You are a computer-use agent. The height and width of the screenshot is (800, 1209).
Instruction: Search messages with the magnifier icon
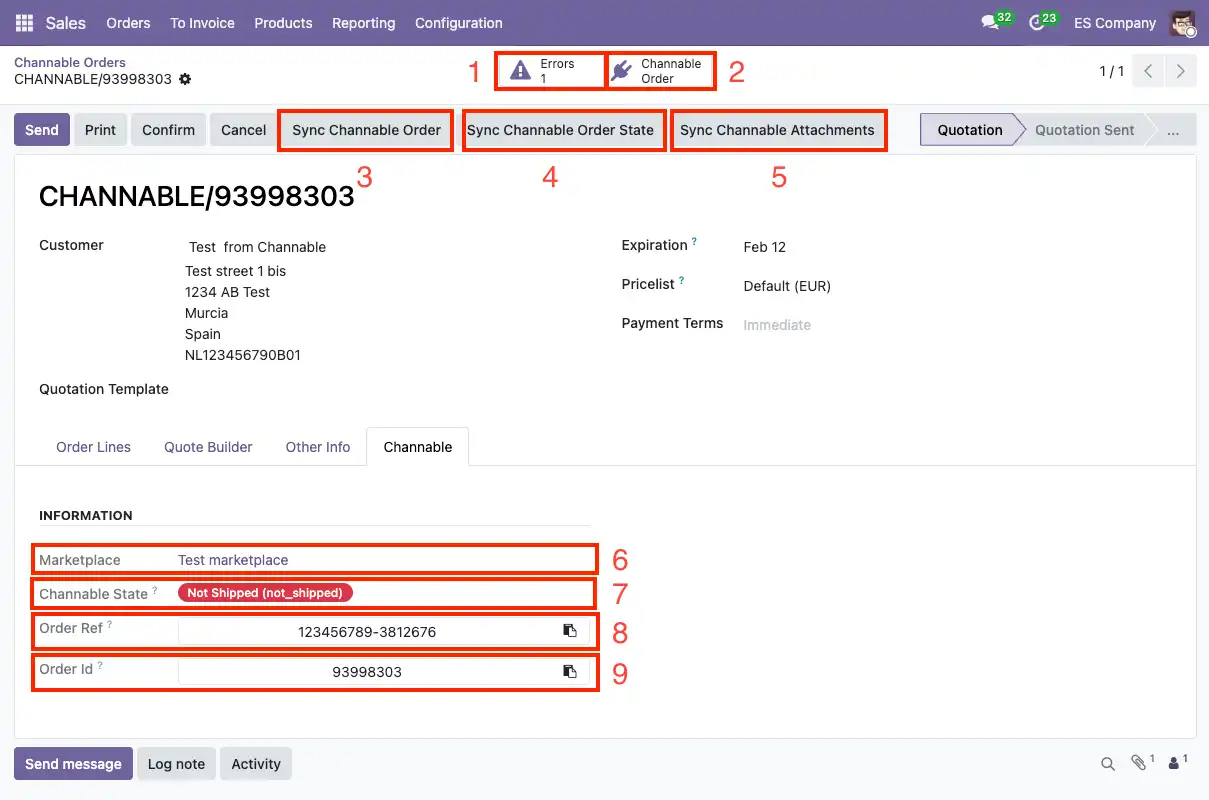pyautogui.click(x=1107, y=763)
